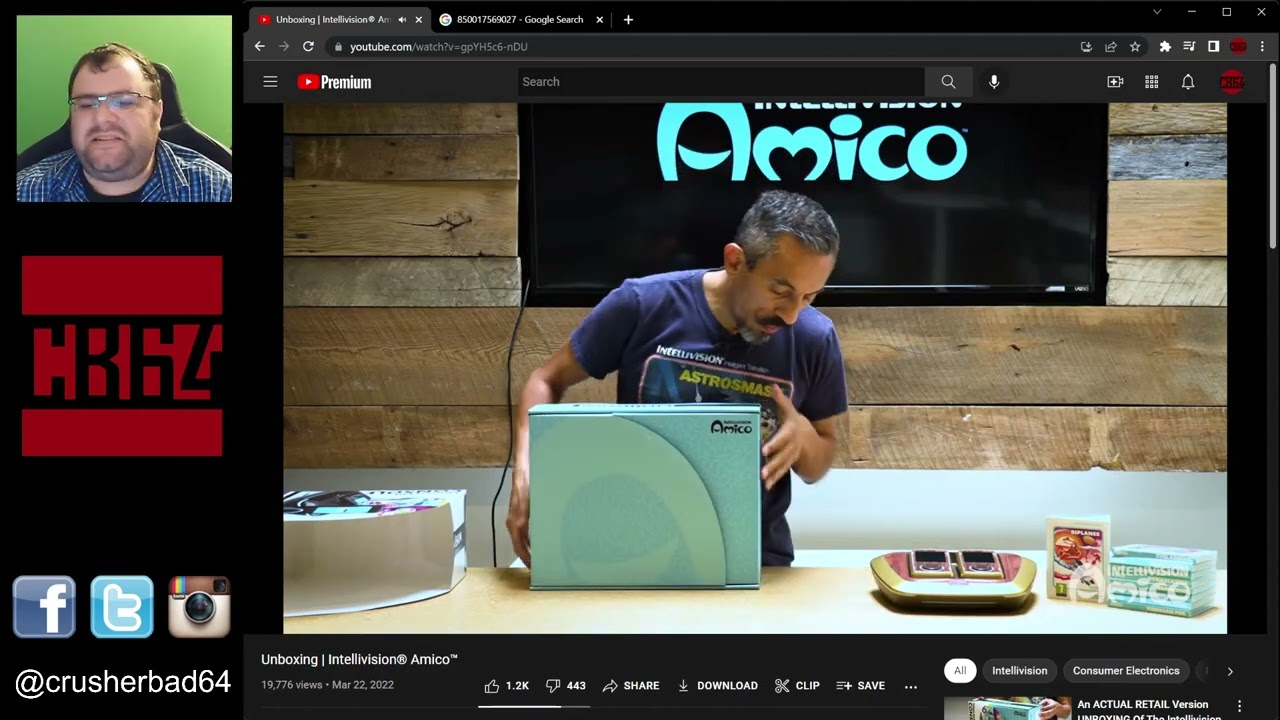
Task: Open more actions ellipsis under video
Action: click(x=911, y=686)
